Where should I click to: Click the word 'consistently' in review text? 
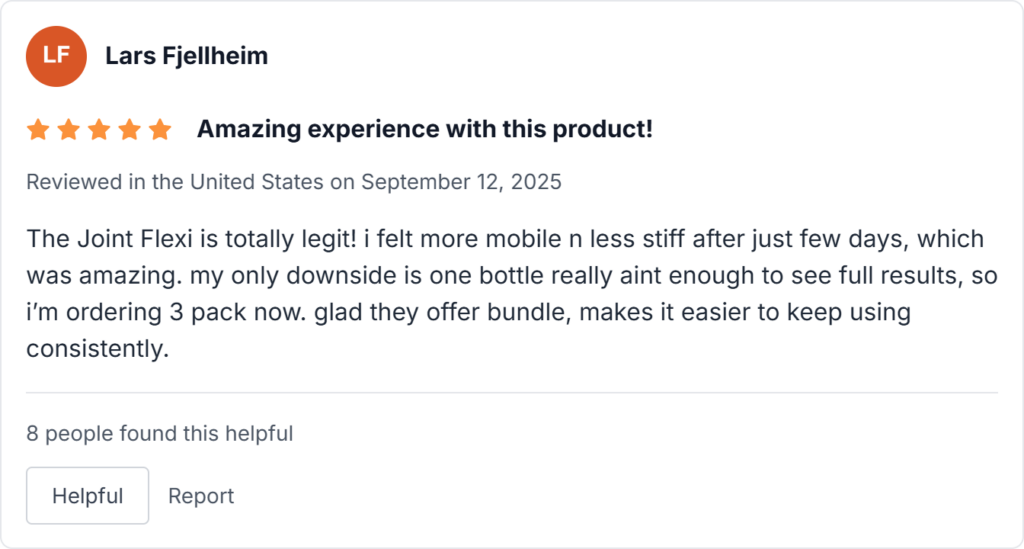click(x=93, y=348)
